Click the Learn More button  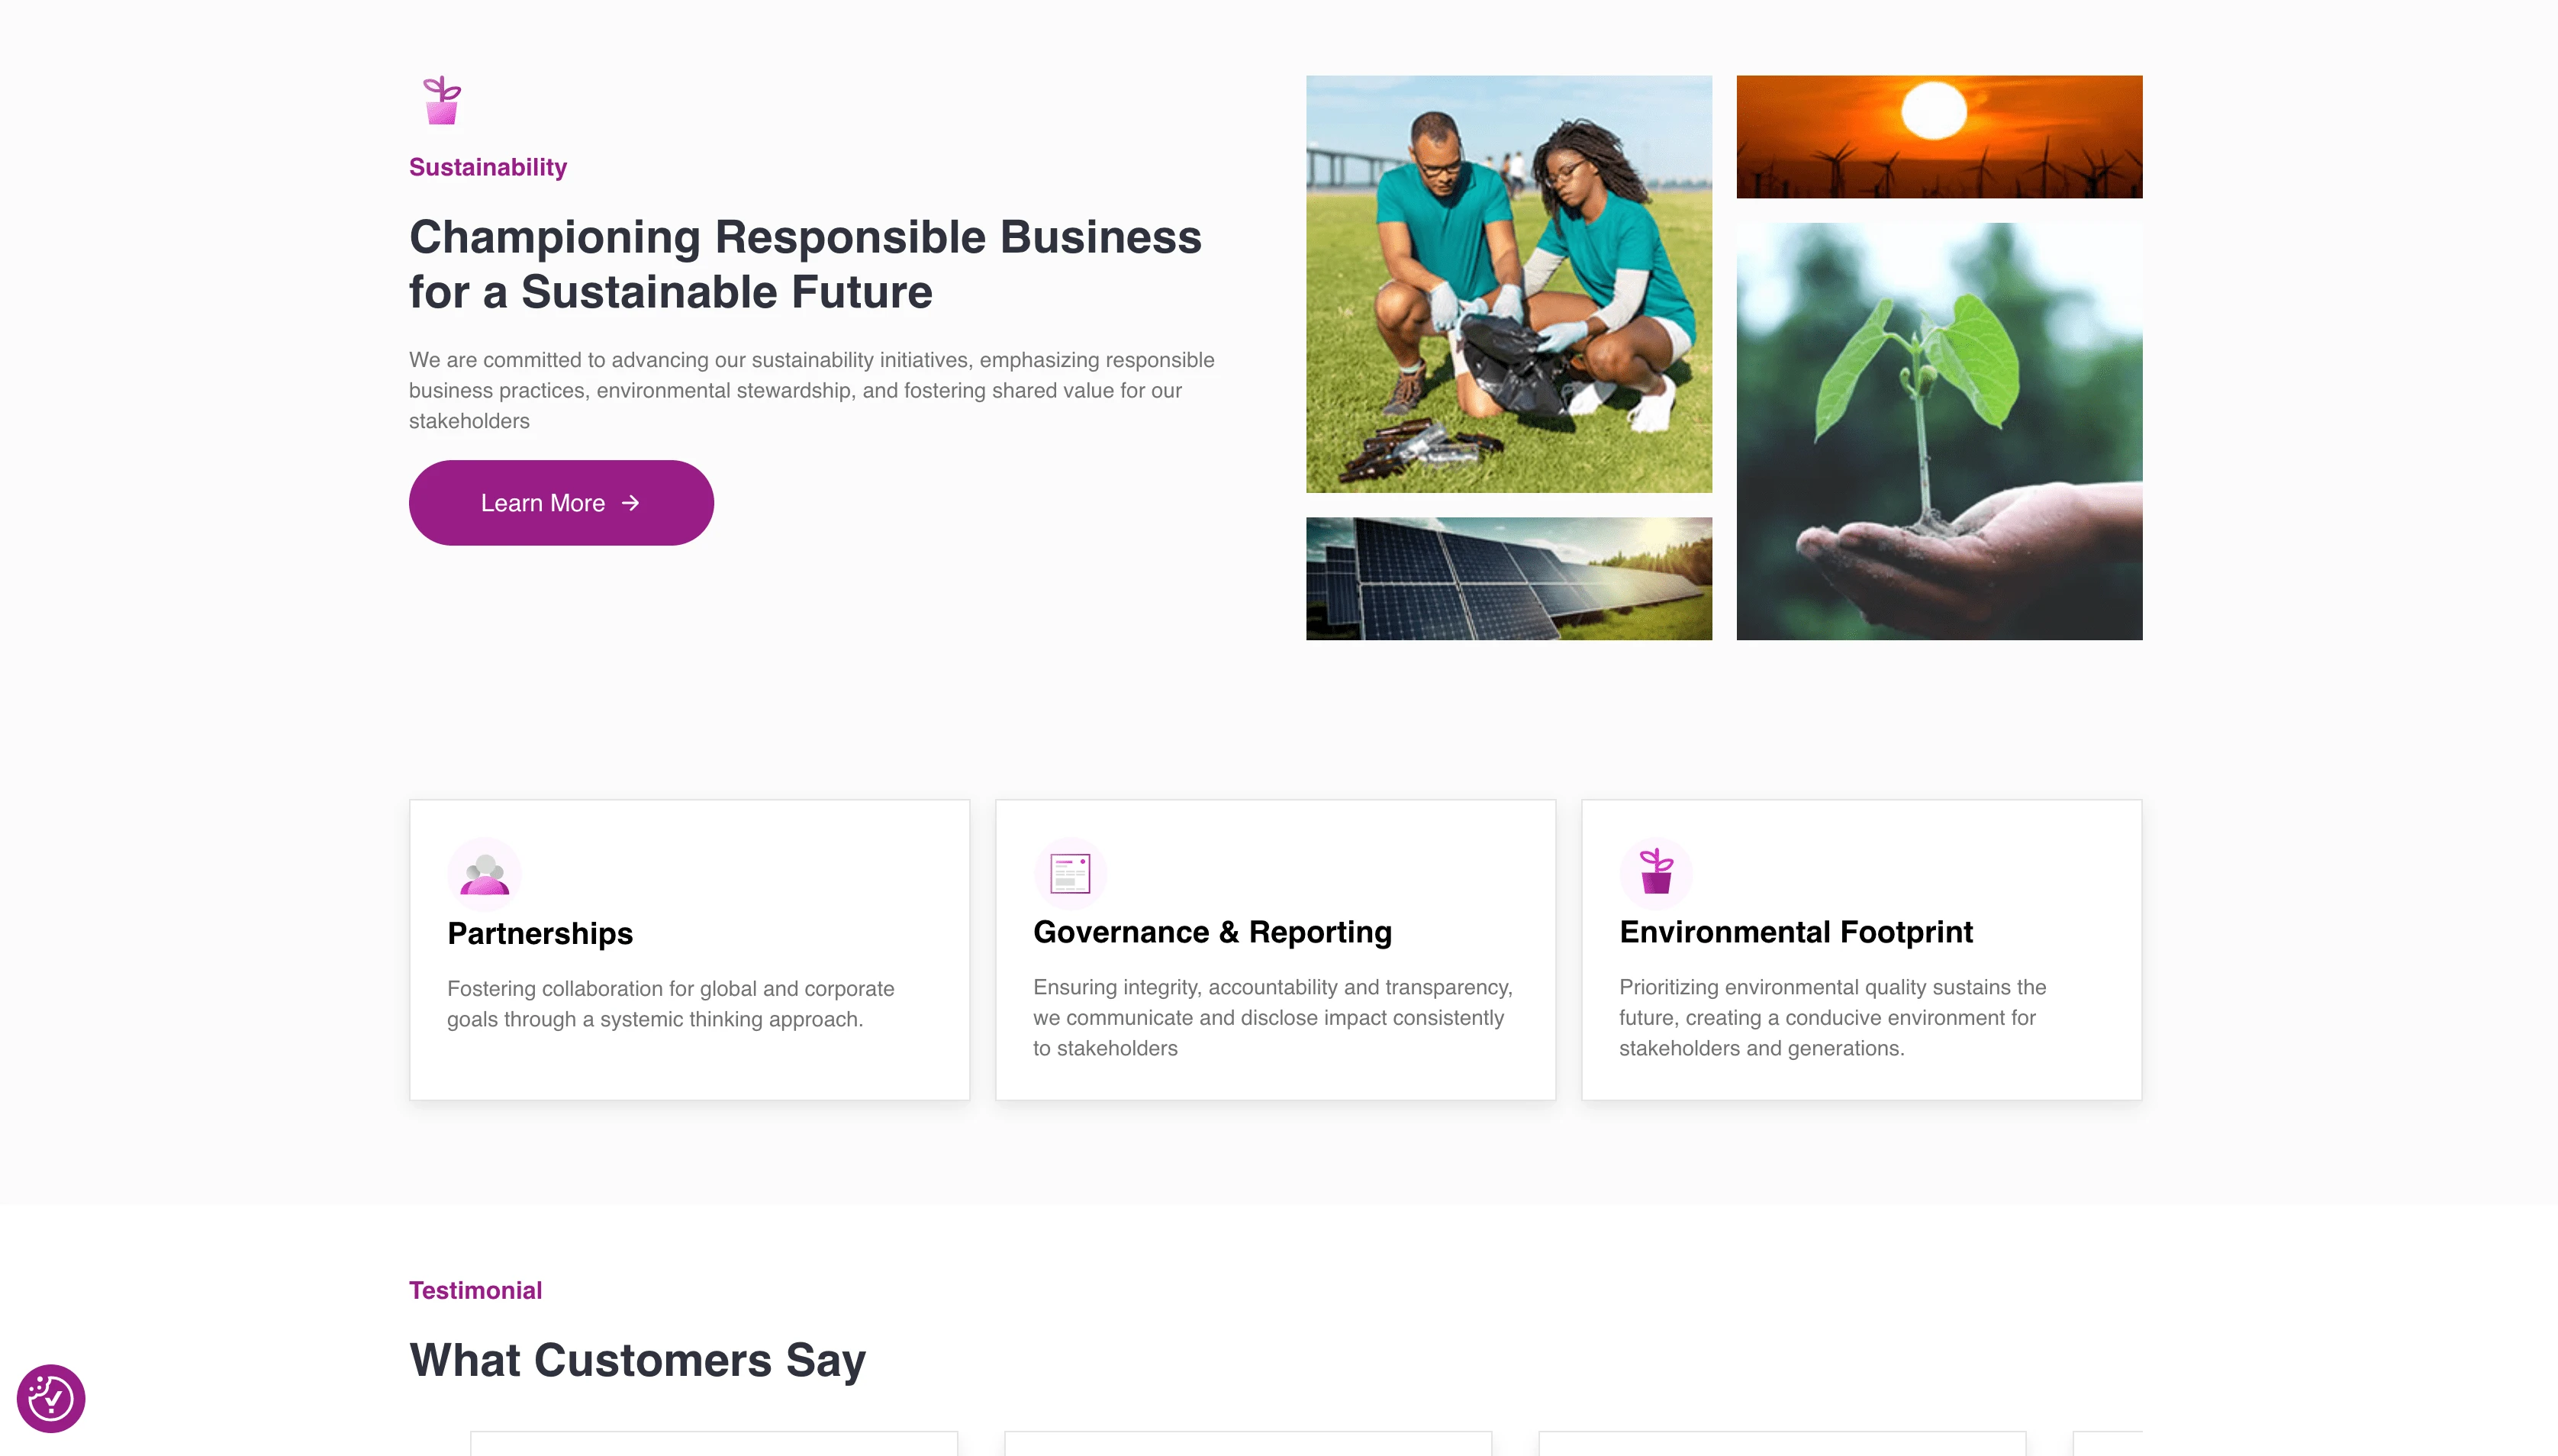tap(561, 503)
